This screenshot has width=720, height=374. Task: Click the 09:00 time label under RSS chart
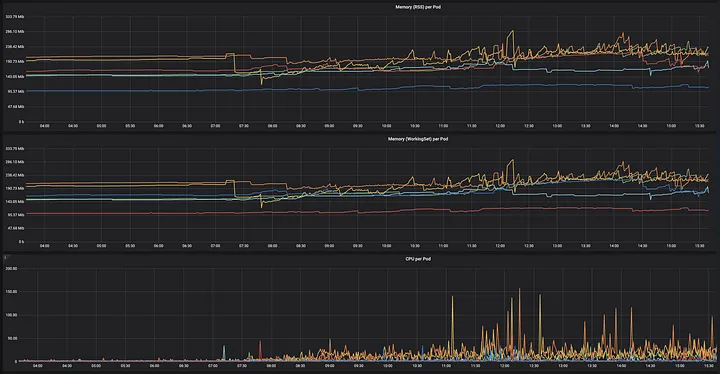(x=329, y=125)
